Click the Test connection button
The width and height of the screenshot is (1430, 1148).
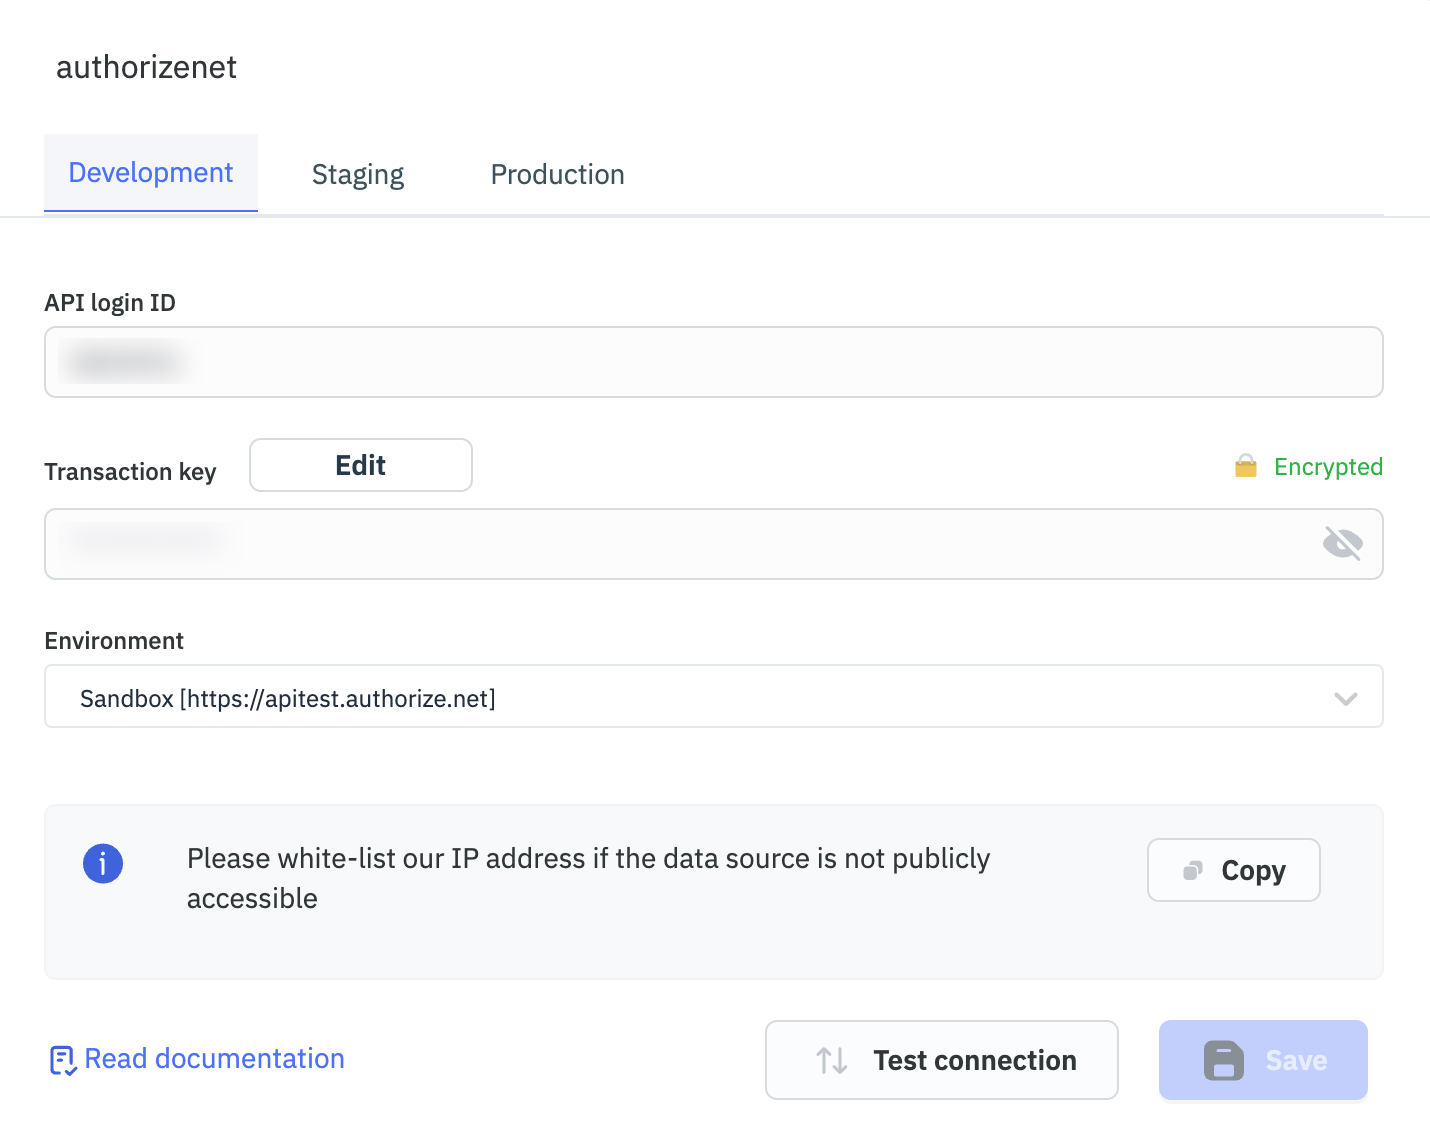coord(941,1060)
